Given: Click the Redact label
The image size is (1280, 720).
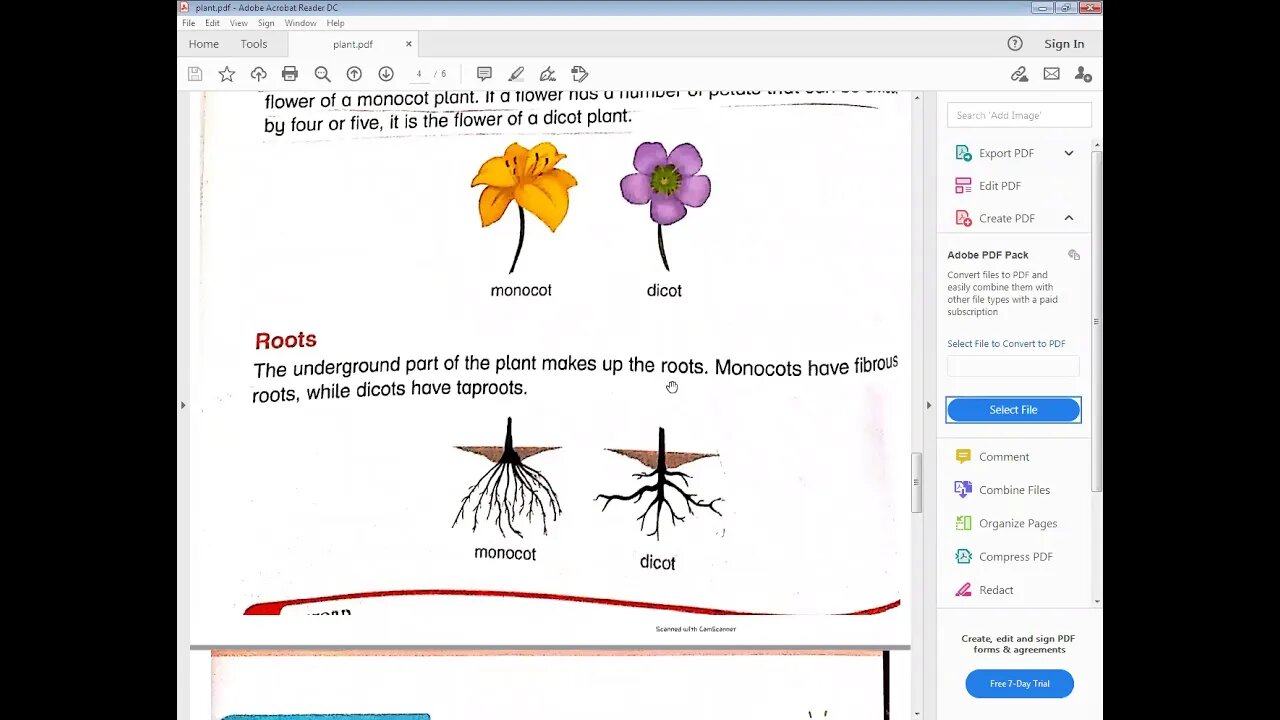Looking at the screenshot, I should (x=996, y=590).
